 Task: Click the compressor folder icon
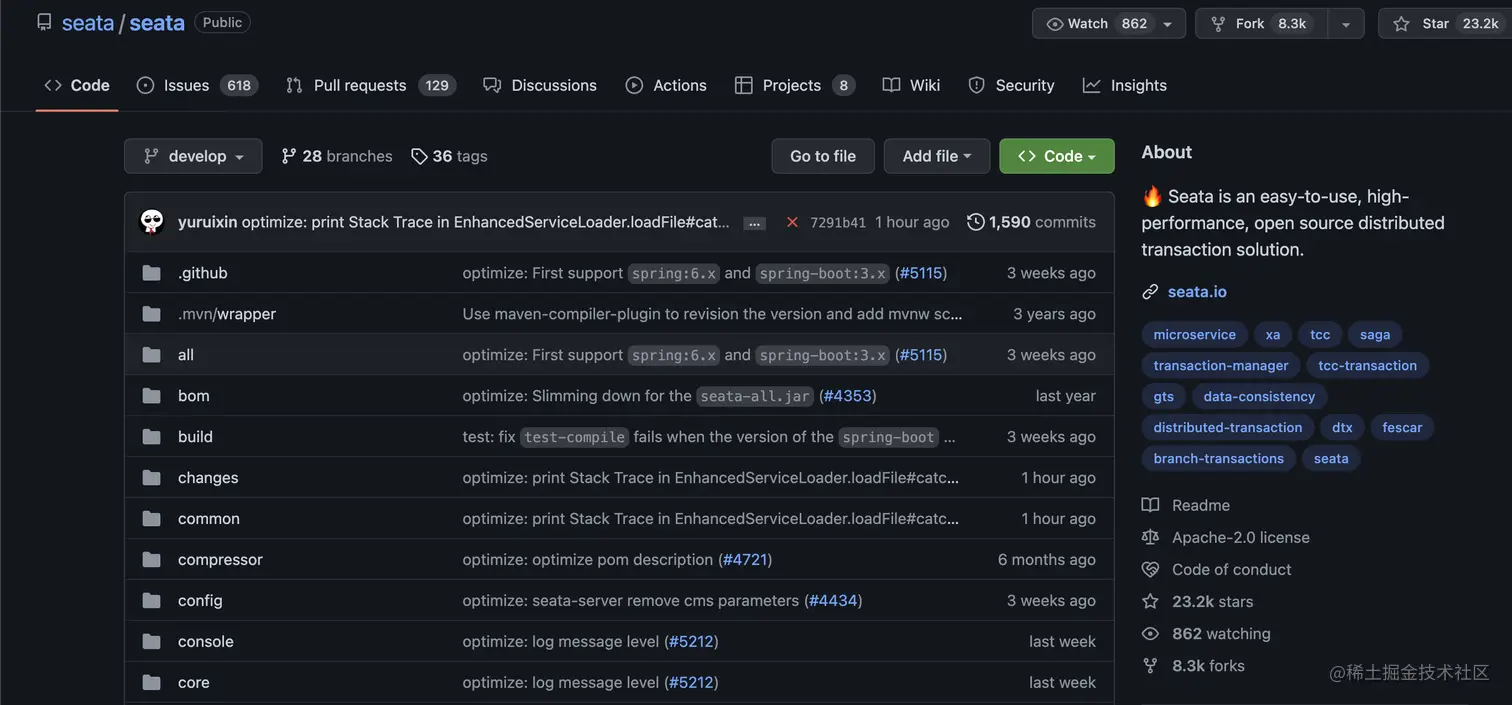151,560
